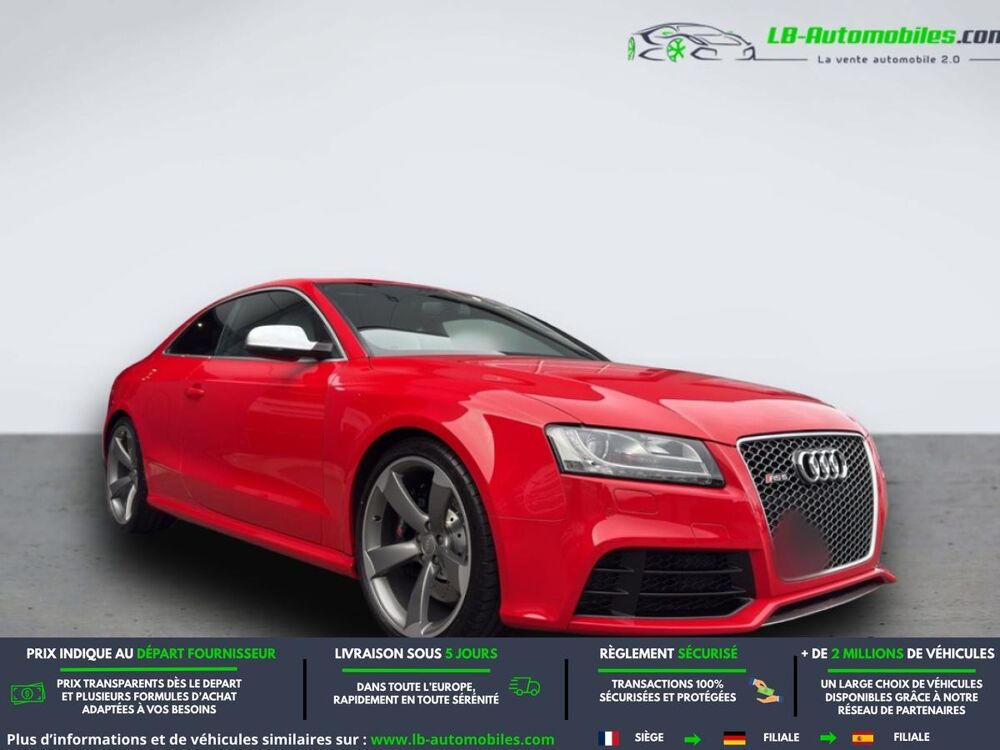Screen dimensions: 1000x750
Task: Click the car's headlight
Action: point(633,453)
